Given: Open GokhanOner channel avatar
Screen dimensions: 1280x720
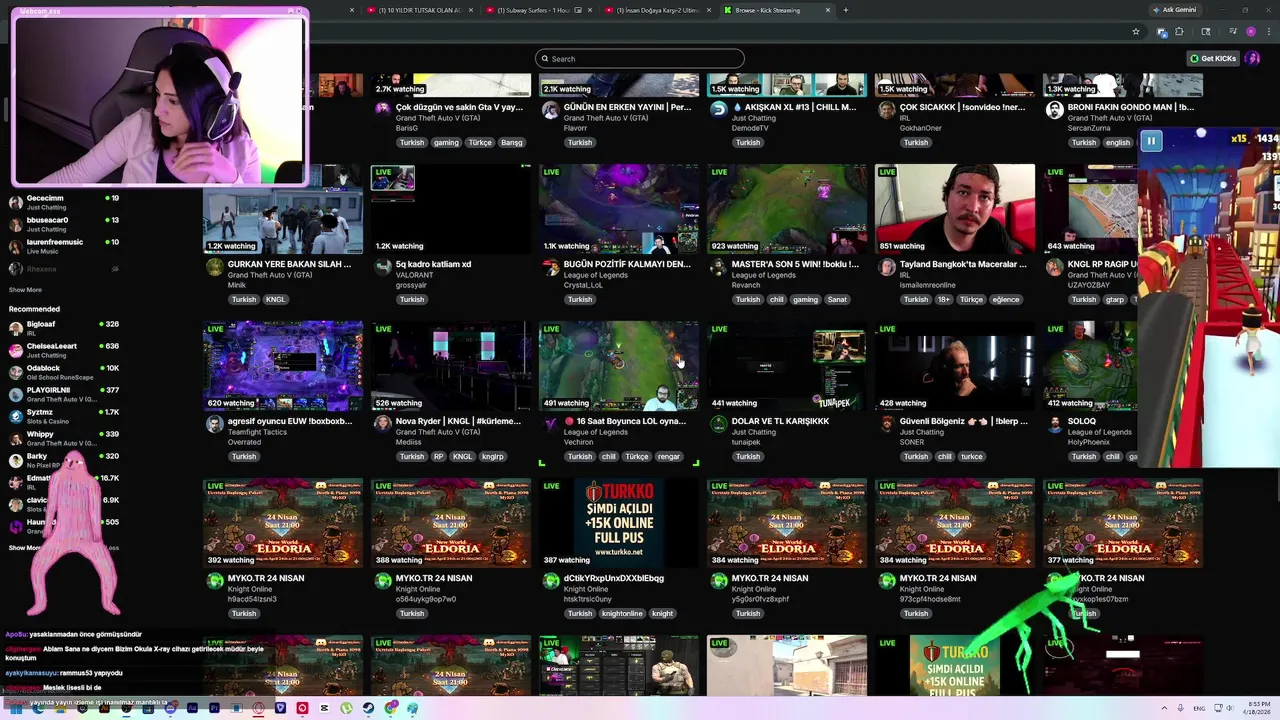Looking at the screenshot, I should pyautogui.click(x=886, y=110).
